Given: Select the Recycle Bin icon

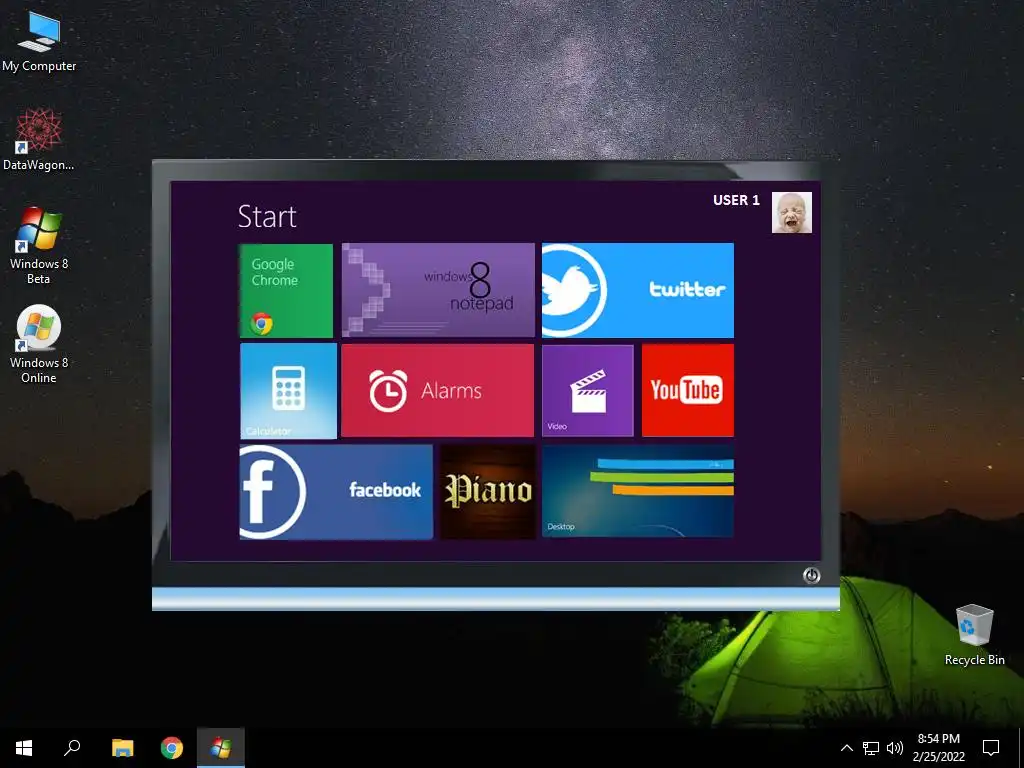Looking at the screenshot, I should coord(974,635).
